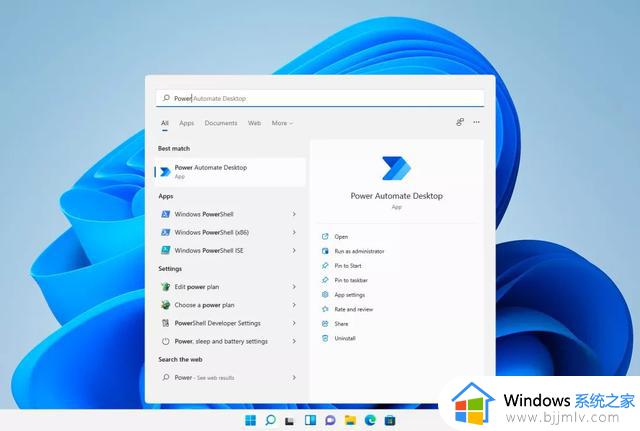
Task: Click the Edit power plan text
Action: coord(197,287)
